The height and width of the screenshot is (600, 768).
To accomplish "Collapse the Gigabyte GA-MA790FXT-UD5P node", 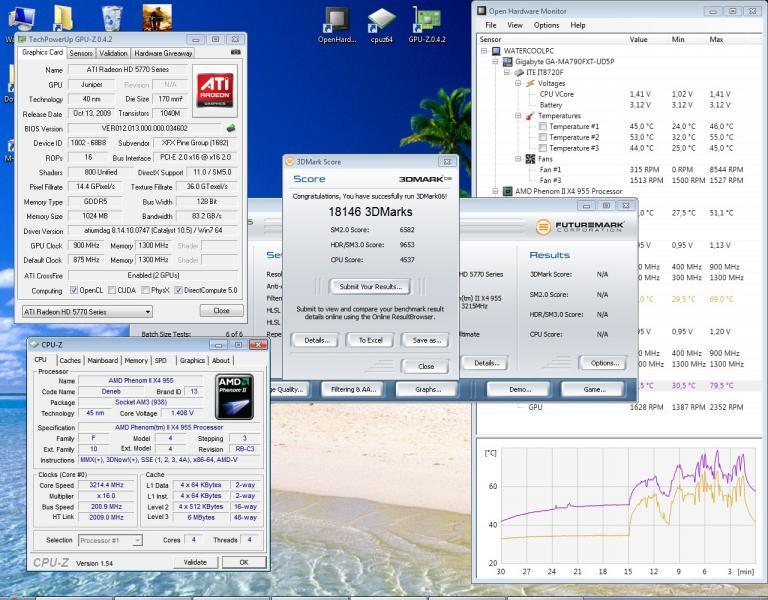I will point(496,62).
